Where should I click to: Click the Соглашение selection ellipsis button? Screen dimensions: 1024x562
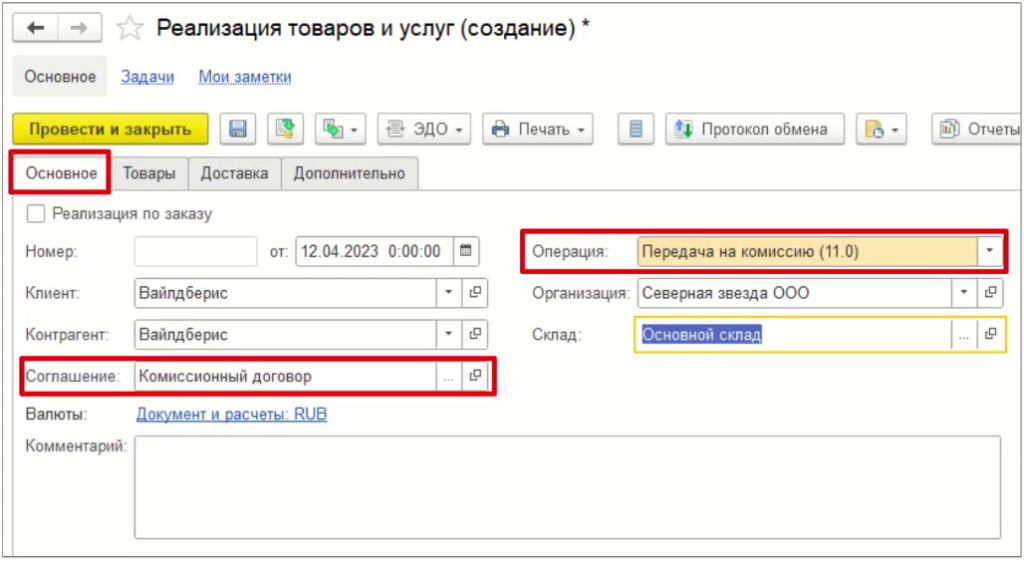(x=449, y=376)
